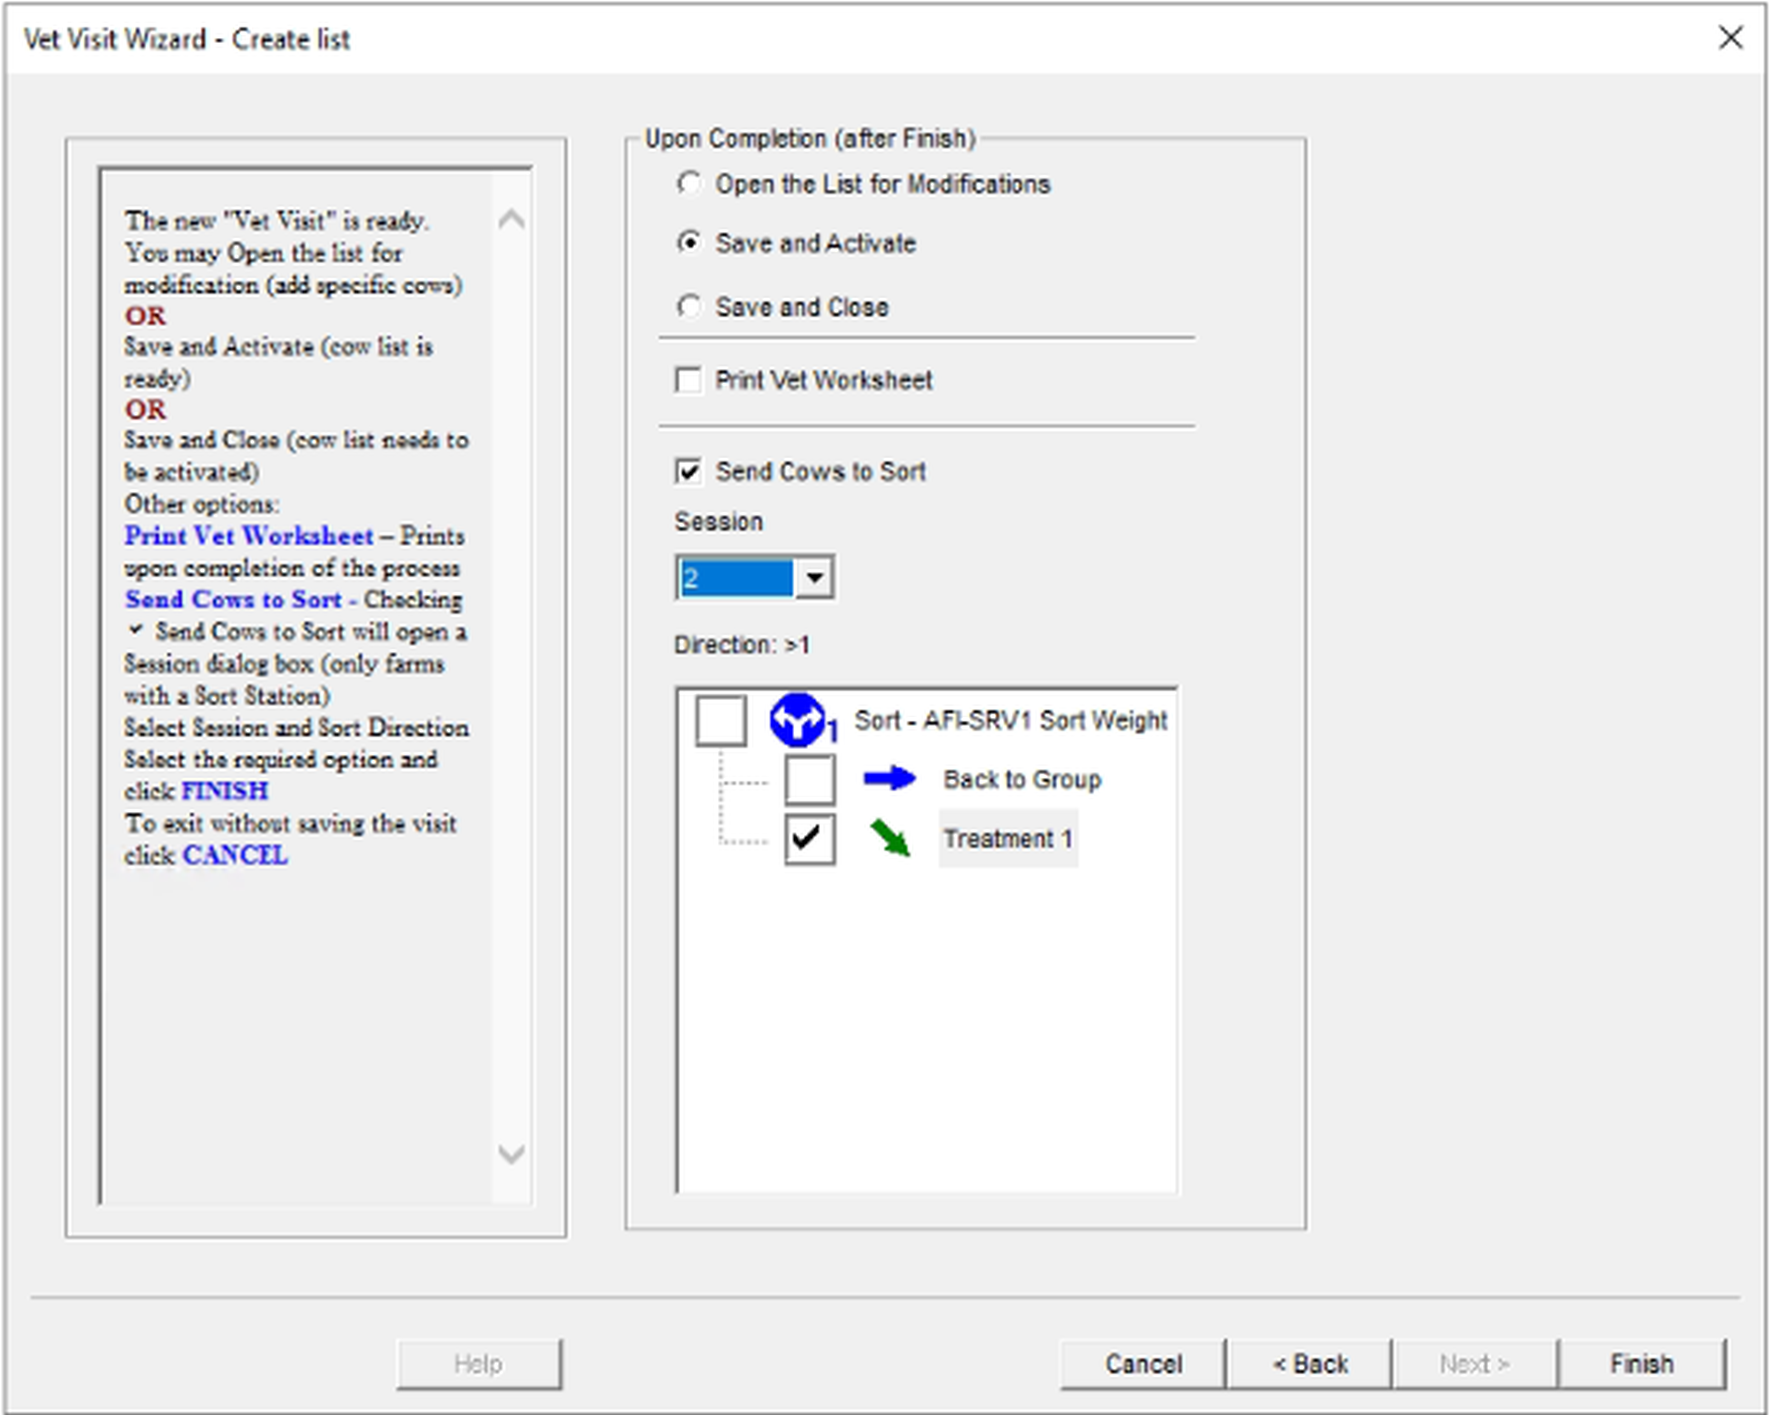Screen dimensions: 1772x1415
Task: Close the Vet Visit Wizard window
Action: [1731, 38]
